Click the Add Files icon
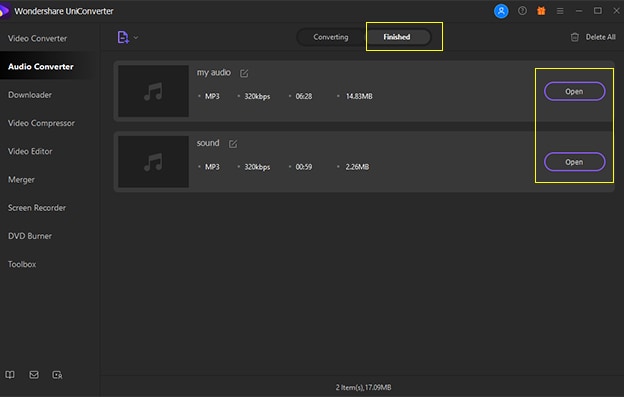 [x=123, y=37]
